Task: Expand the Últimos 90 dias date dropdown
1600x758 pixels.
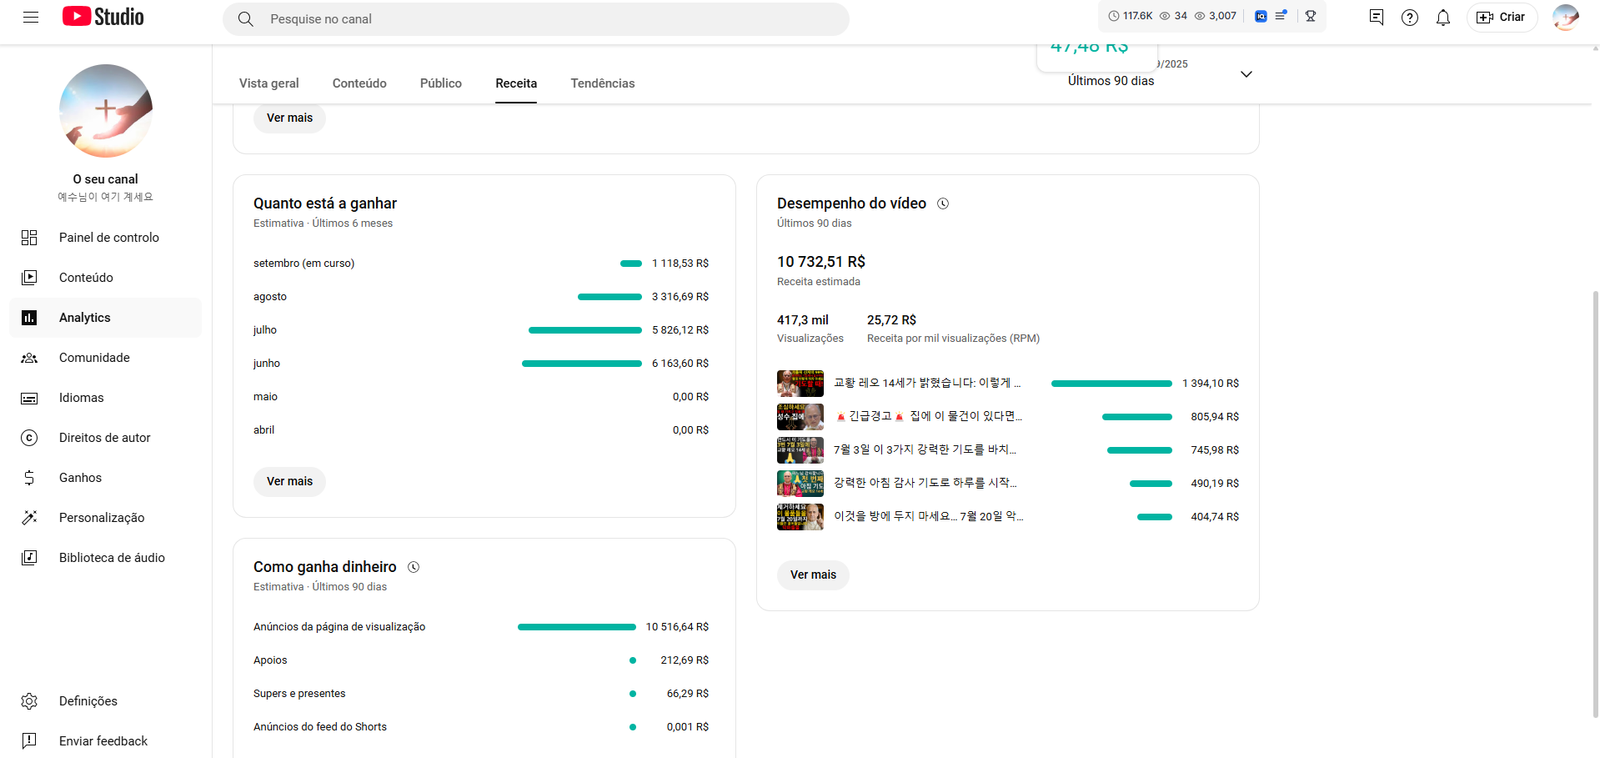Action: pos(1246,74)
